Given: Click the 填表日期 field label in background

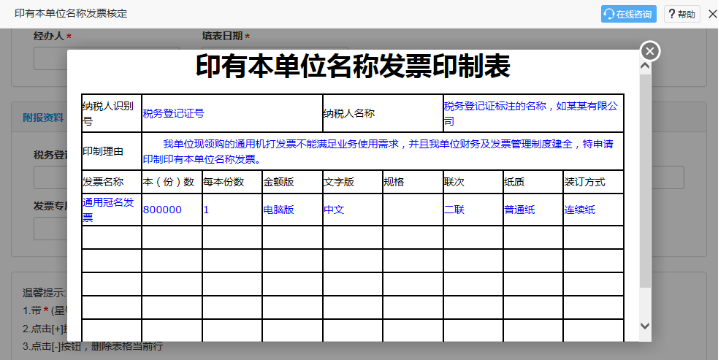Looking at the screenshot, I should (222, 36).
